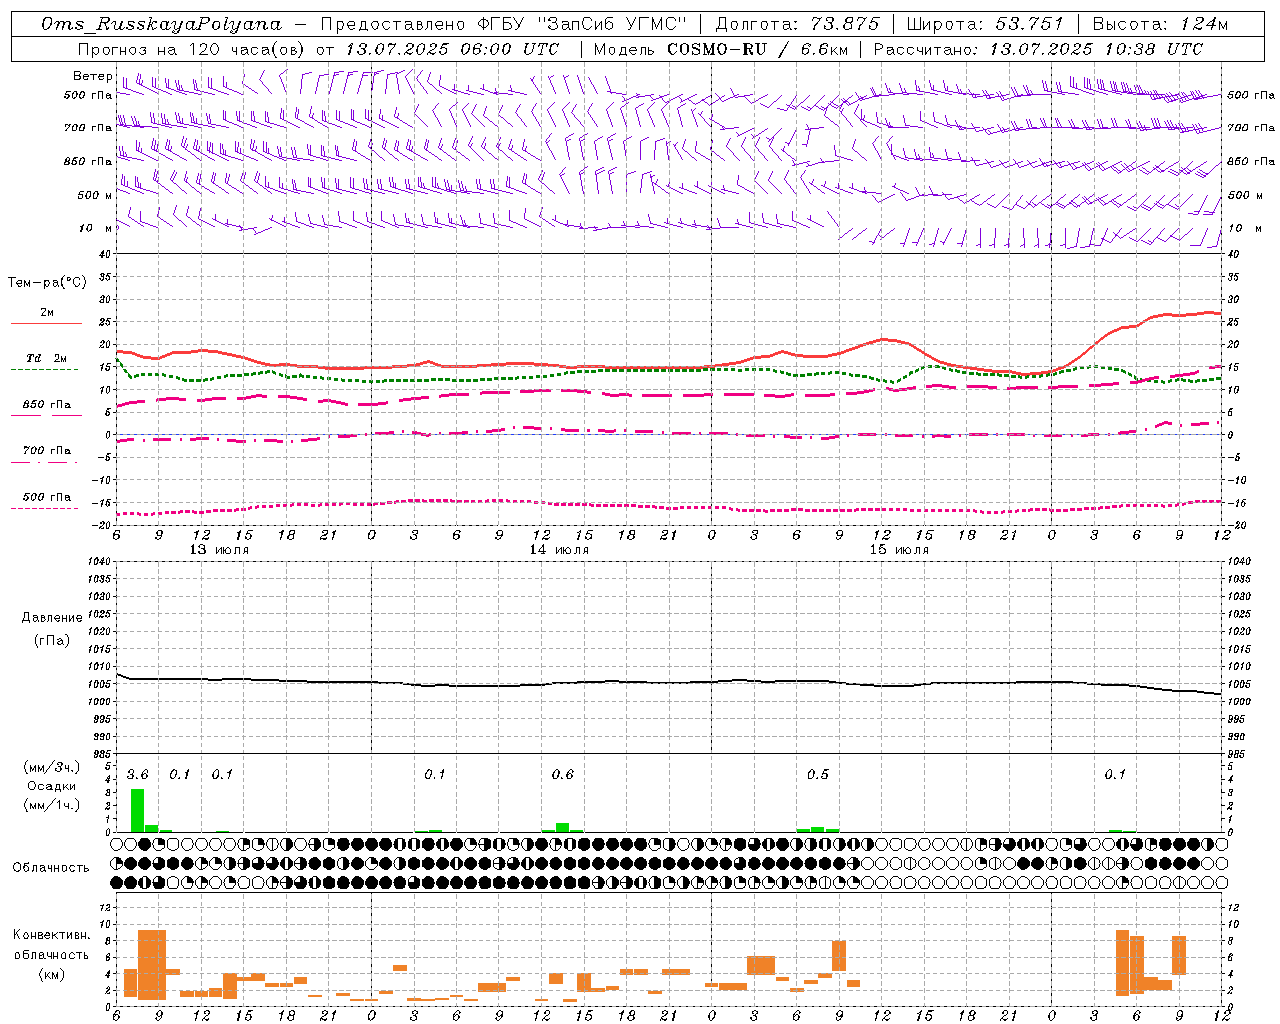Click the 3.6 precipitation total value
The image size is (1280, 1024).
click(x=137, y=774)
